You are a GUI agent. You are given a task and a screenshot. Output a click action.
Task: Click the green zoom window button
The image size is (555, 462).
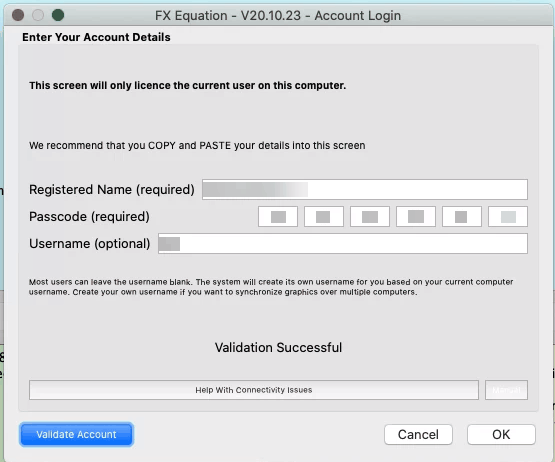tap(58, 15)
